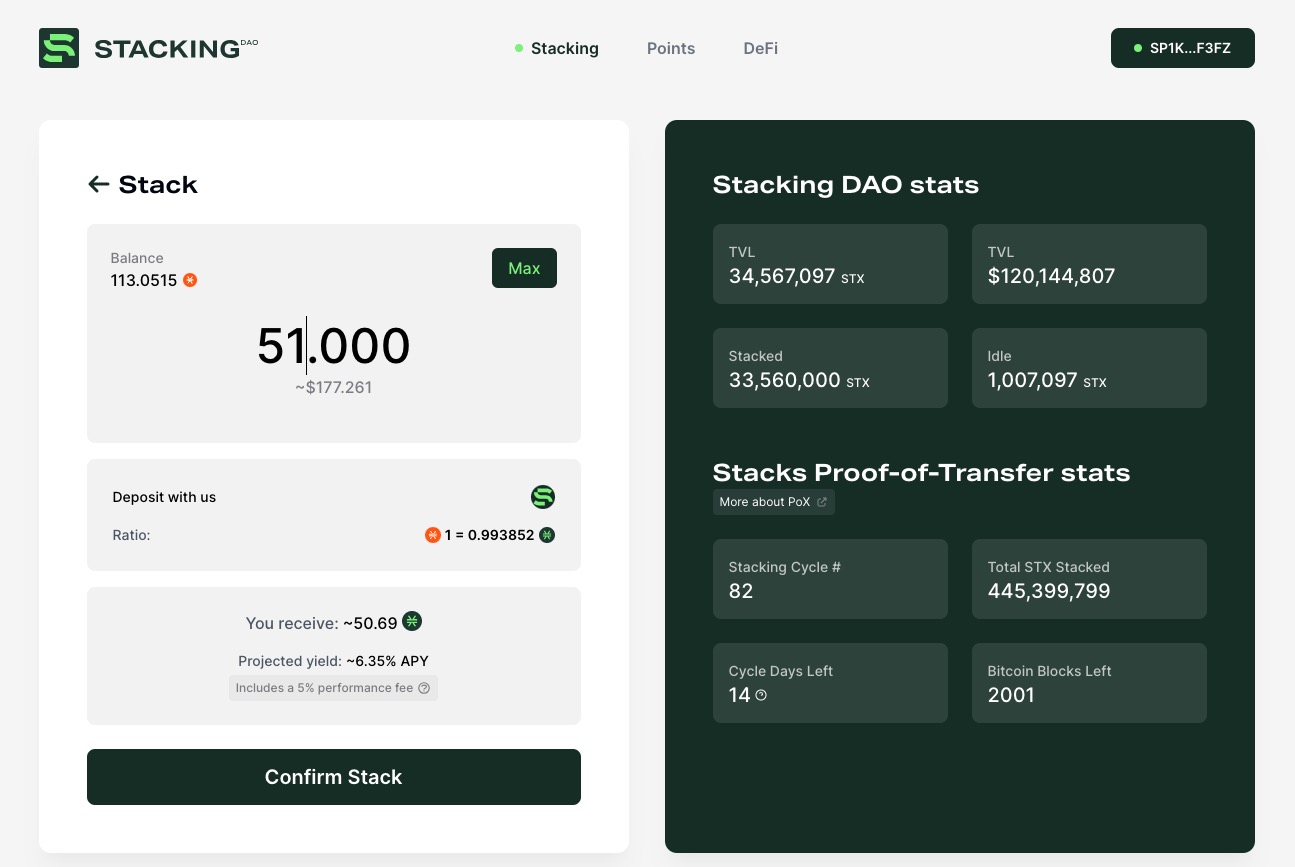Open the Stacking tab

[564, 48]
